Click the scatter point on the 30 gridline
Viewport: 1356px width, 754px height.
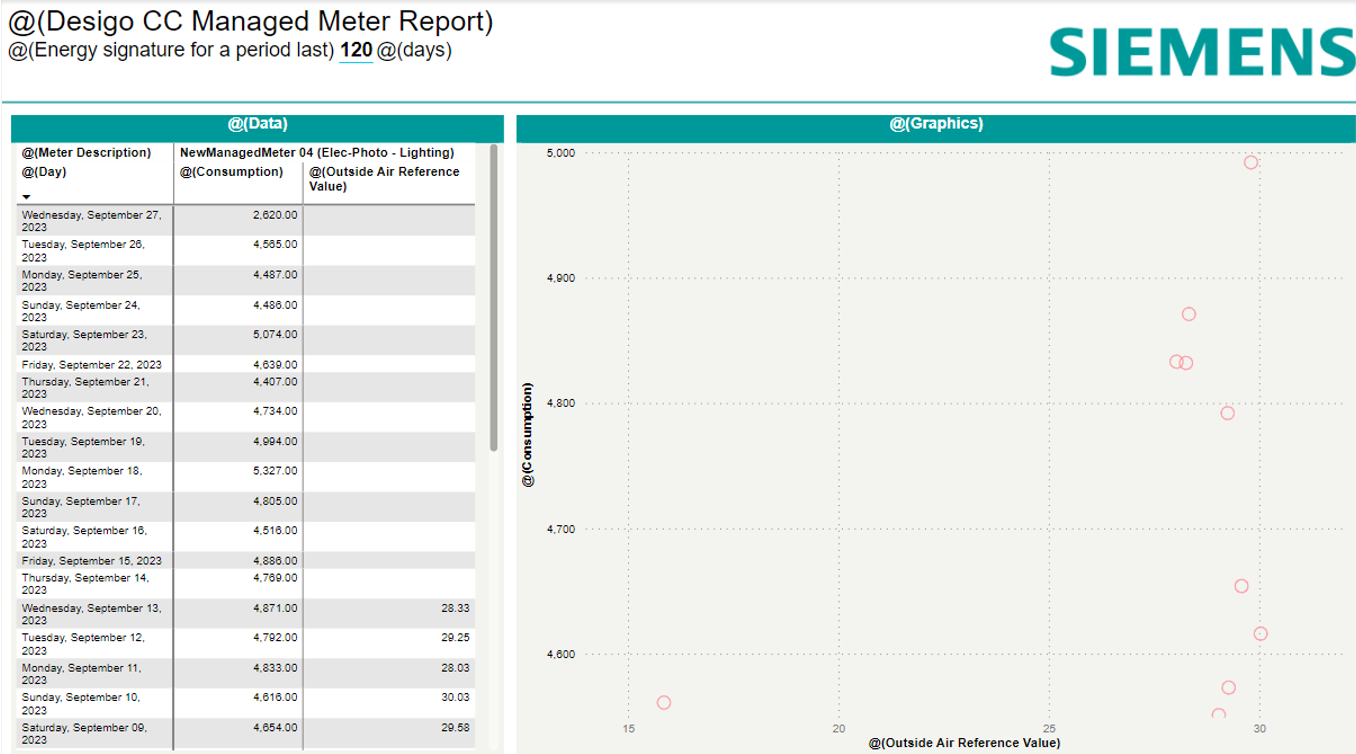1260,633
